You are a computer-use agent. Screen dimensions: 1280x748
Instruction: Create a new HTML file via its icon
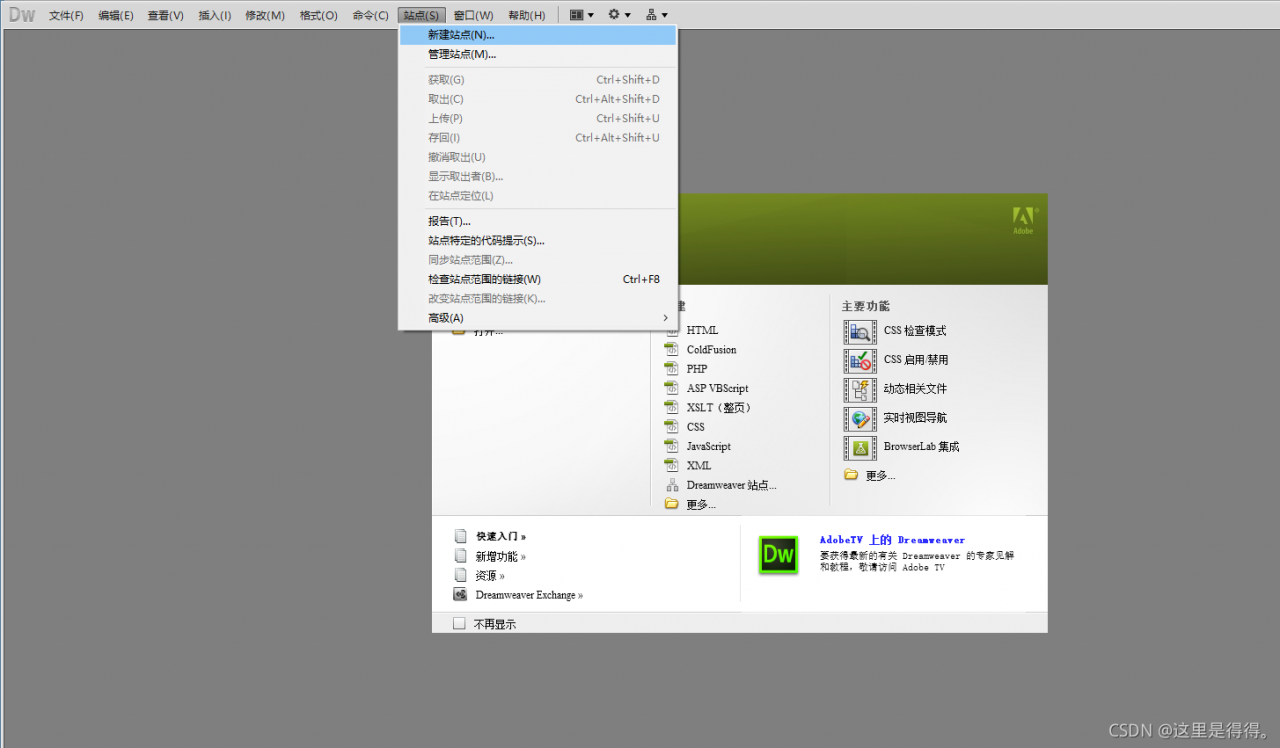click(672, 330)
